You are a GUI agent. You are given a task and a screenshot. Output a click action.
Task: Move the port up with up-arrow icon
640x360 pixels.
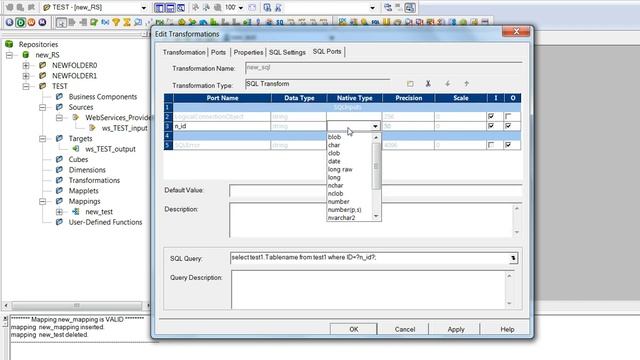pyautogui.click(x=466, y=84)
